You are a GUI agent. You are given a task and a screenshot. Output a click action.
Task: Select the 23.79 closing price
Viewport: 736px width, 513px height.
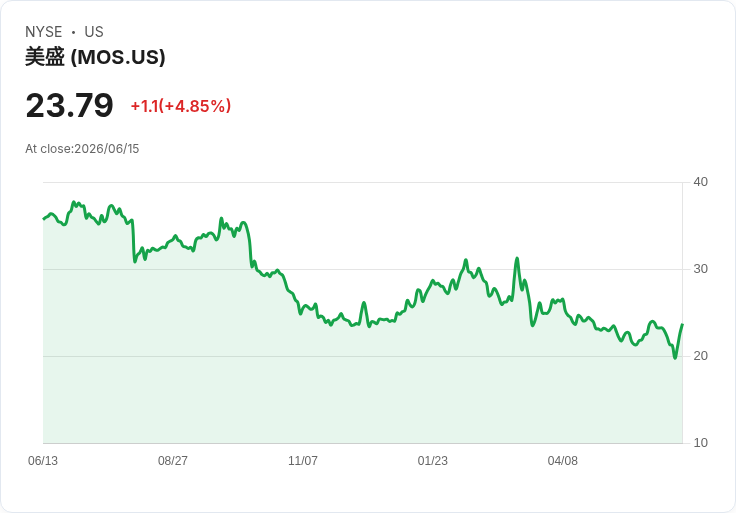69,105
